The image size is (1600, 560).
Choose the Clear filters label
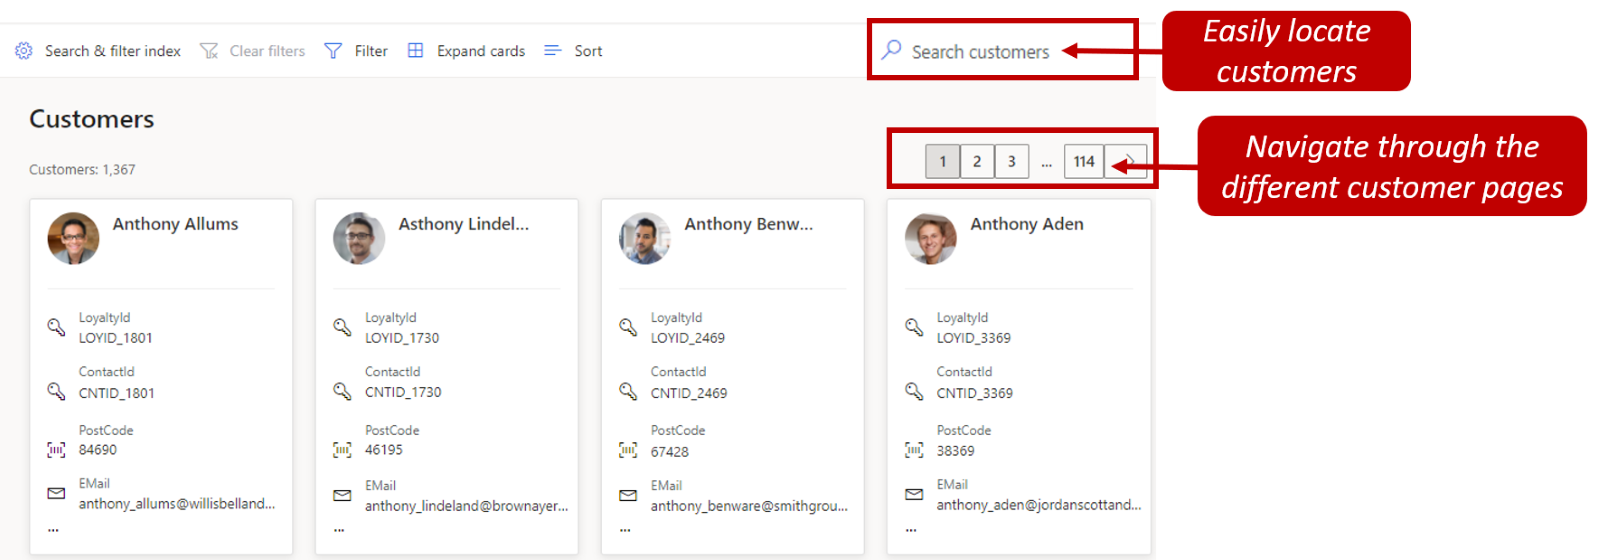(x=267, y=51)
